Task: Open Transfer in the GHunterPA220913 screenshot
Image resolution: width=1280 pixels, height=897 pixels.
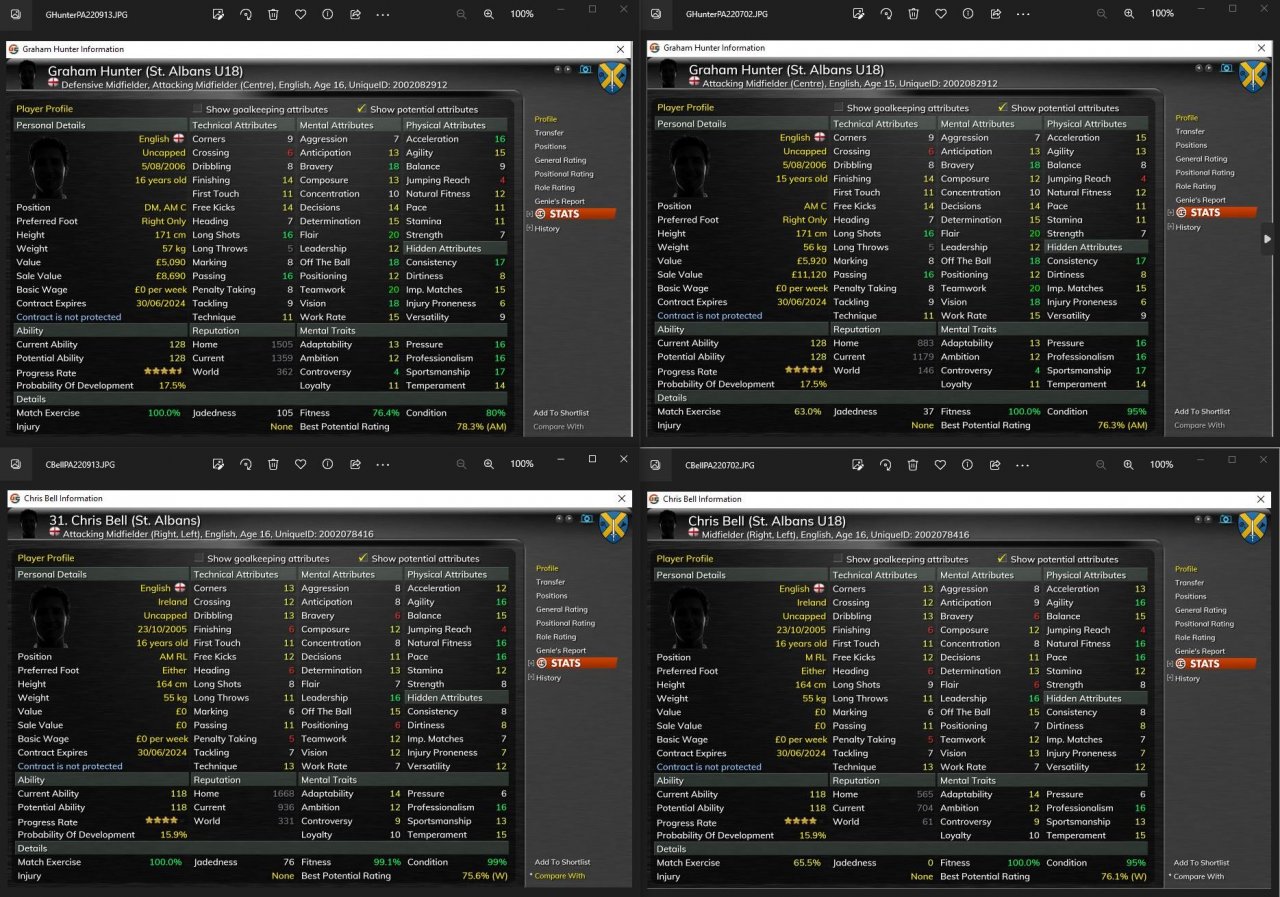Action: click(549, 133)
